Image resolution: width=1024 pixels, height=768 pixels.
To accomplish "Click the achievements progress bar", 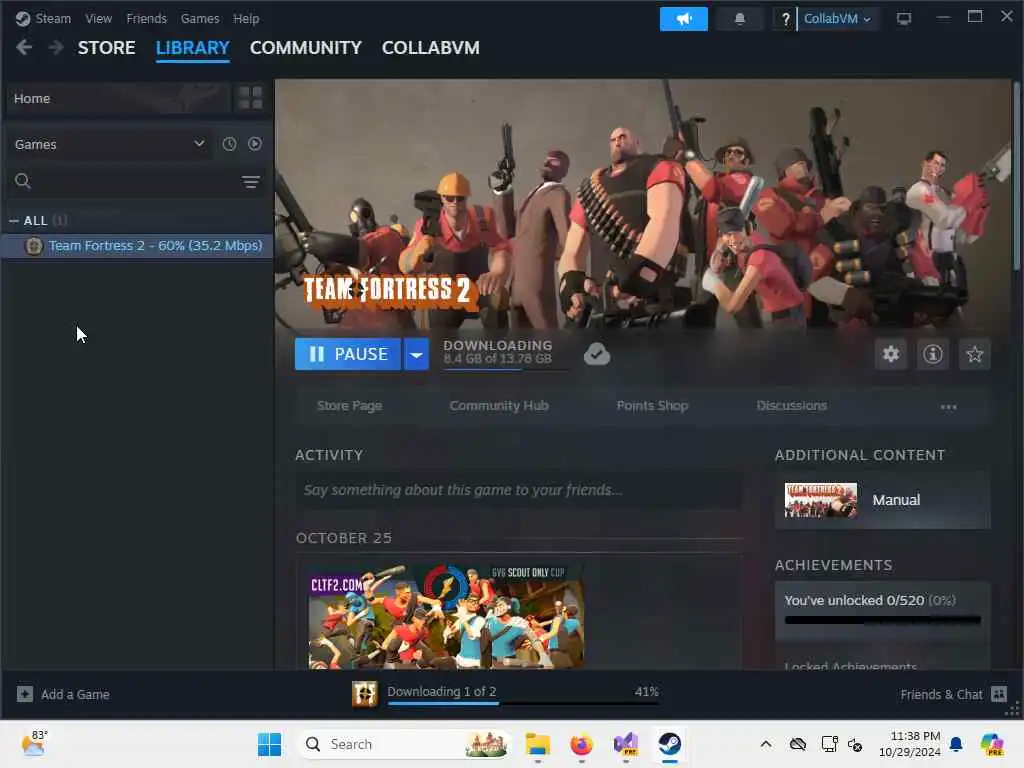I will (x=882, y=620).
